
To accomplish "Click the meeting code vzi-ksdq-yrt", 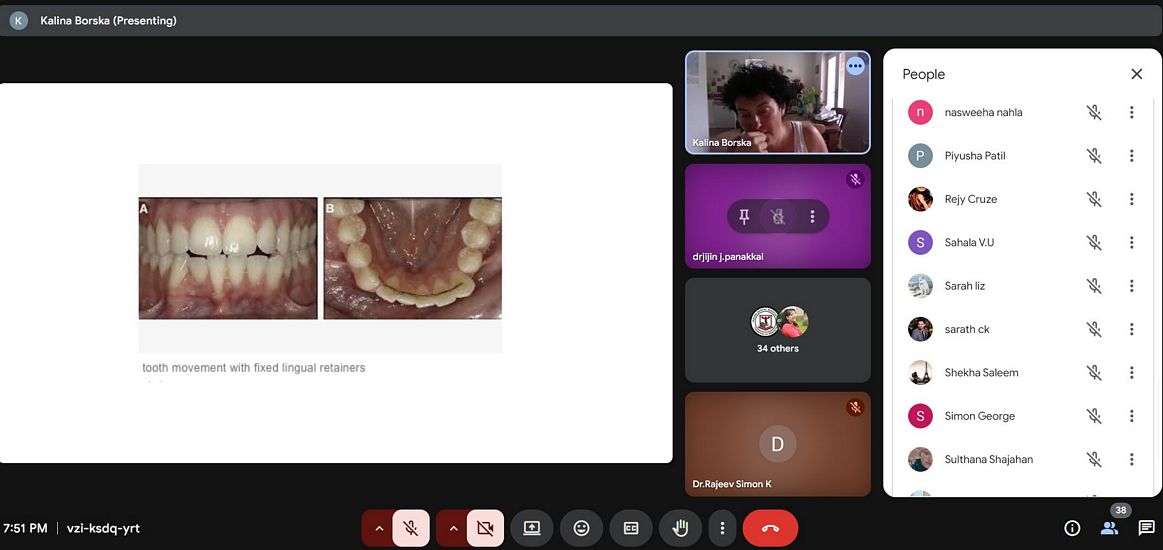I will coord(103,529).
